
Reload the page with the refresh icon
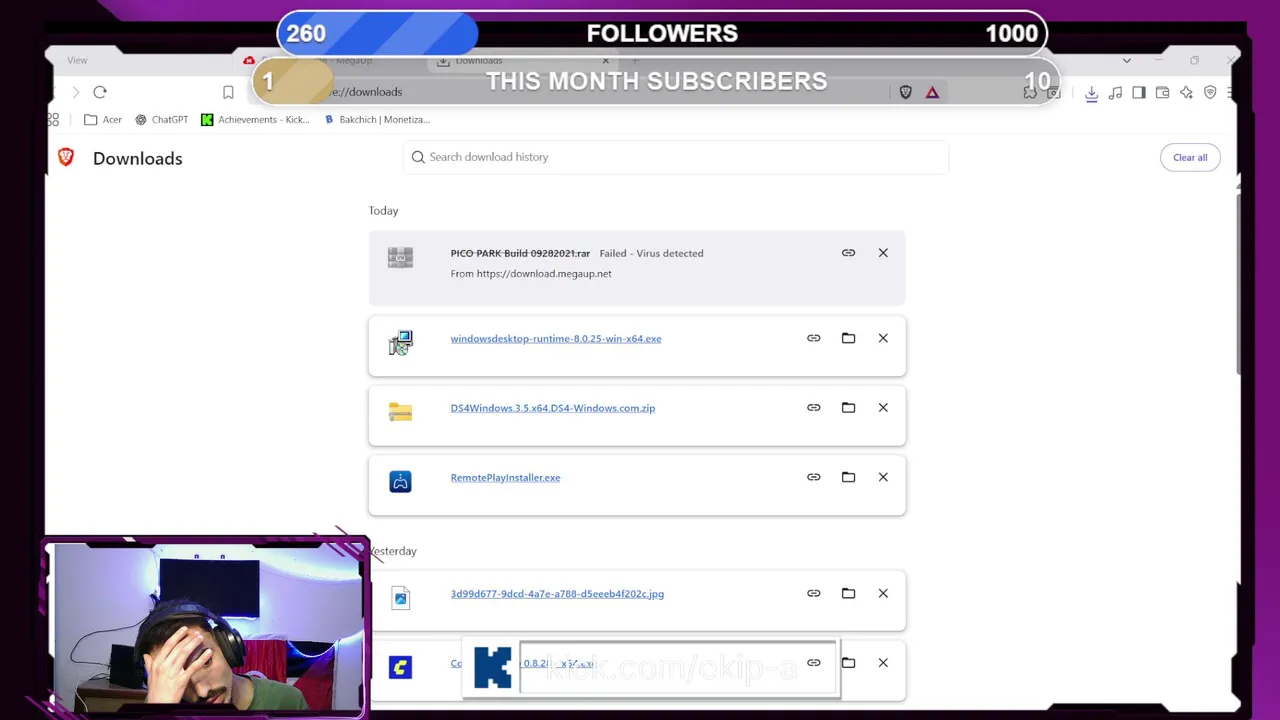tap(100, 92)
